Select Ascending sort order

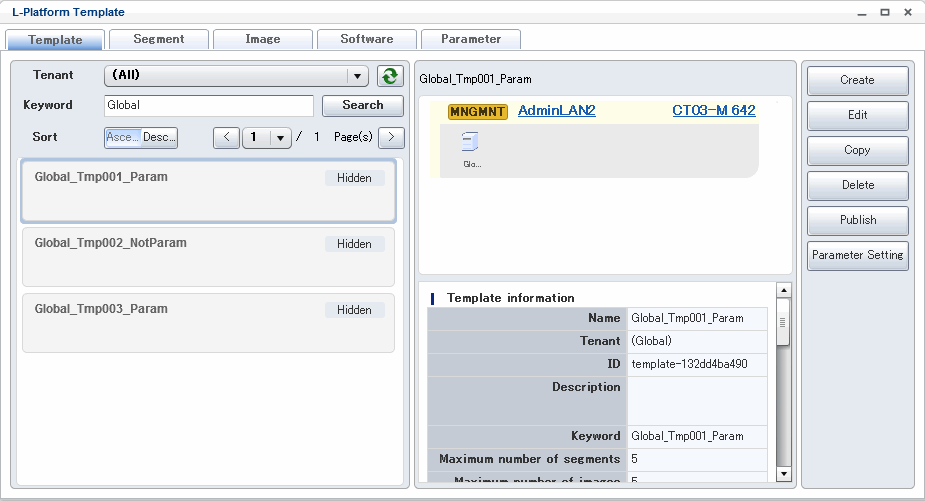click(122, 137)
